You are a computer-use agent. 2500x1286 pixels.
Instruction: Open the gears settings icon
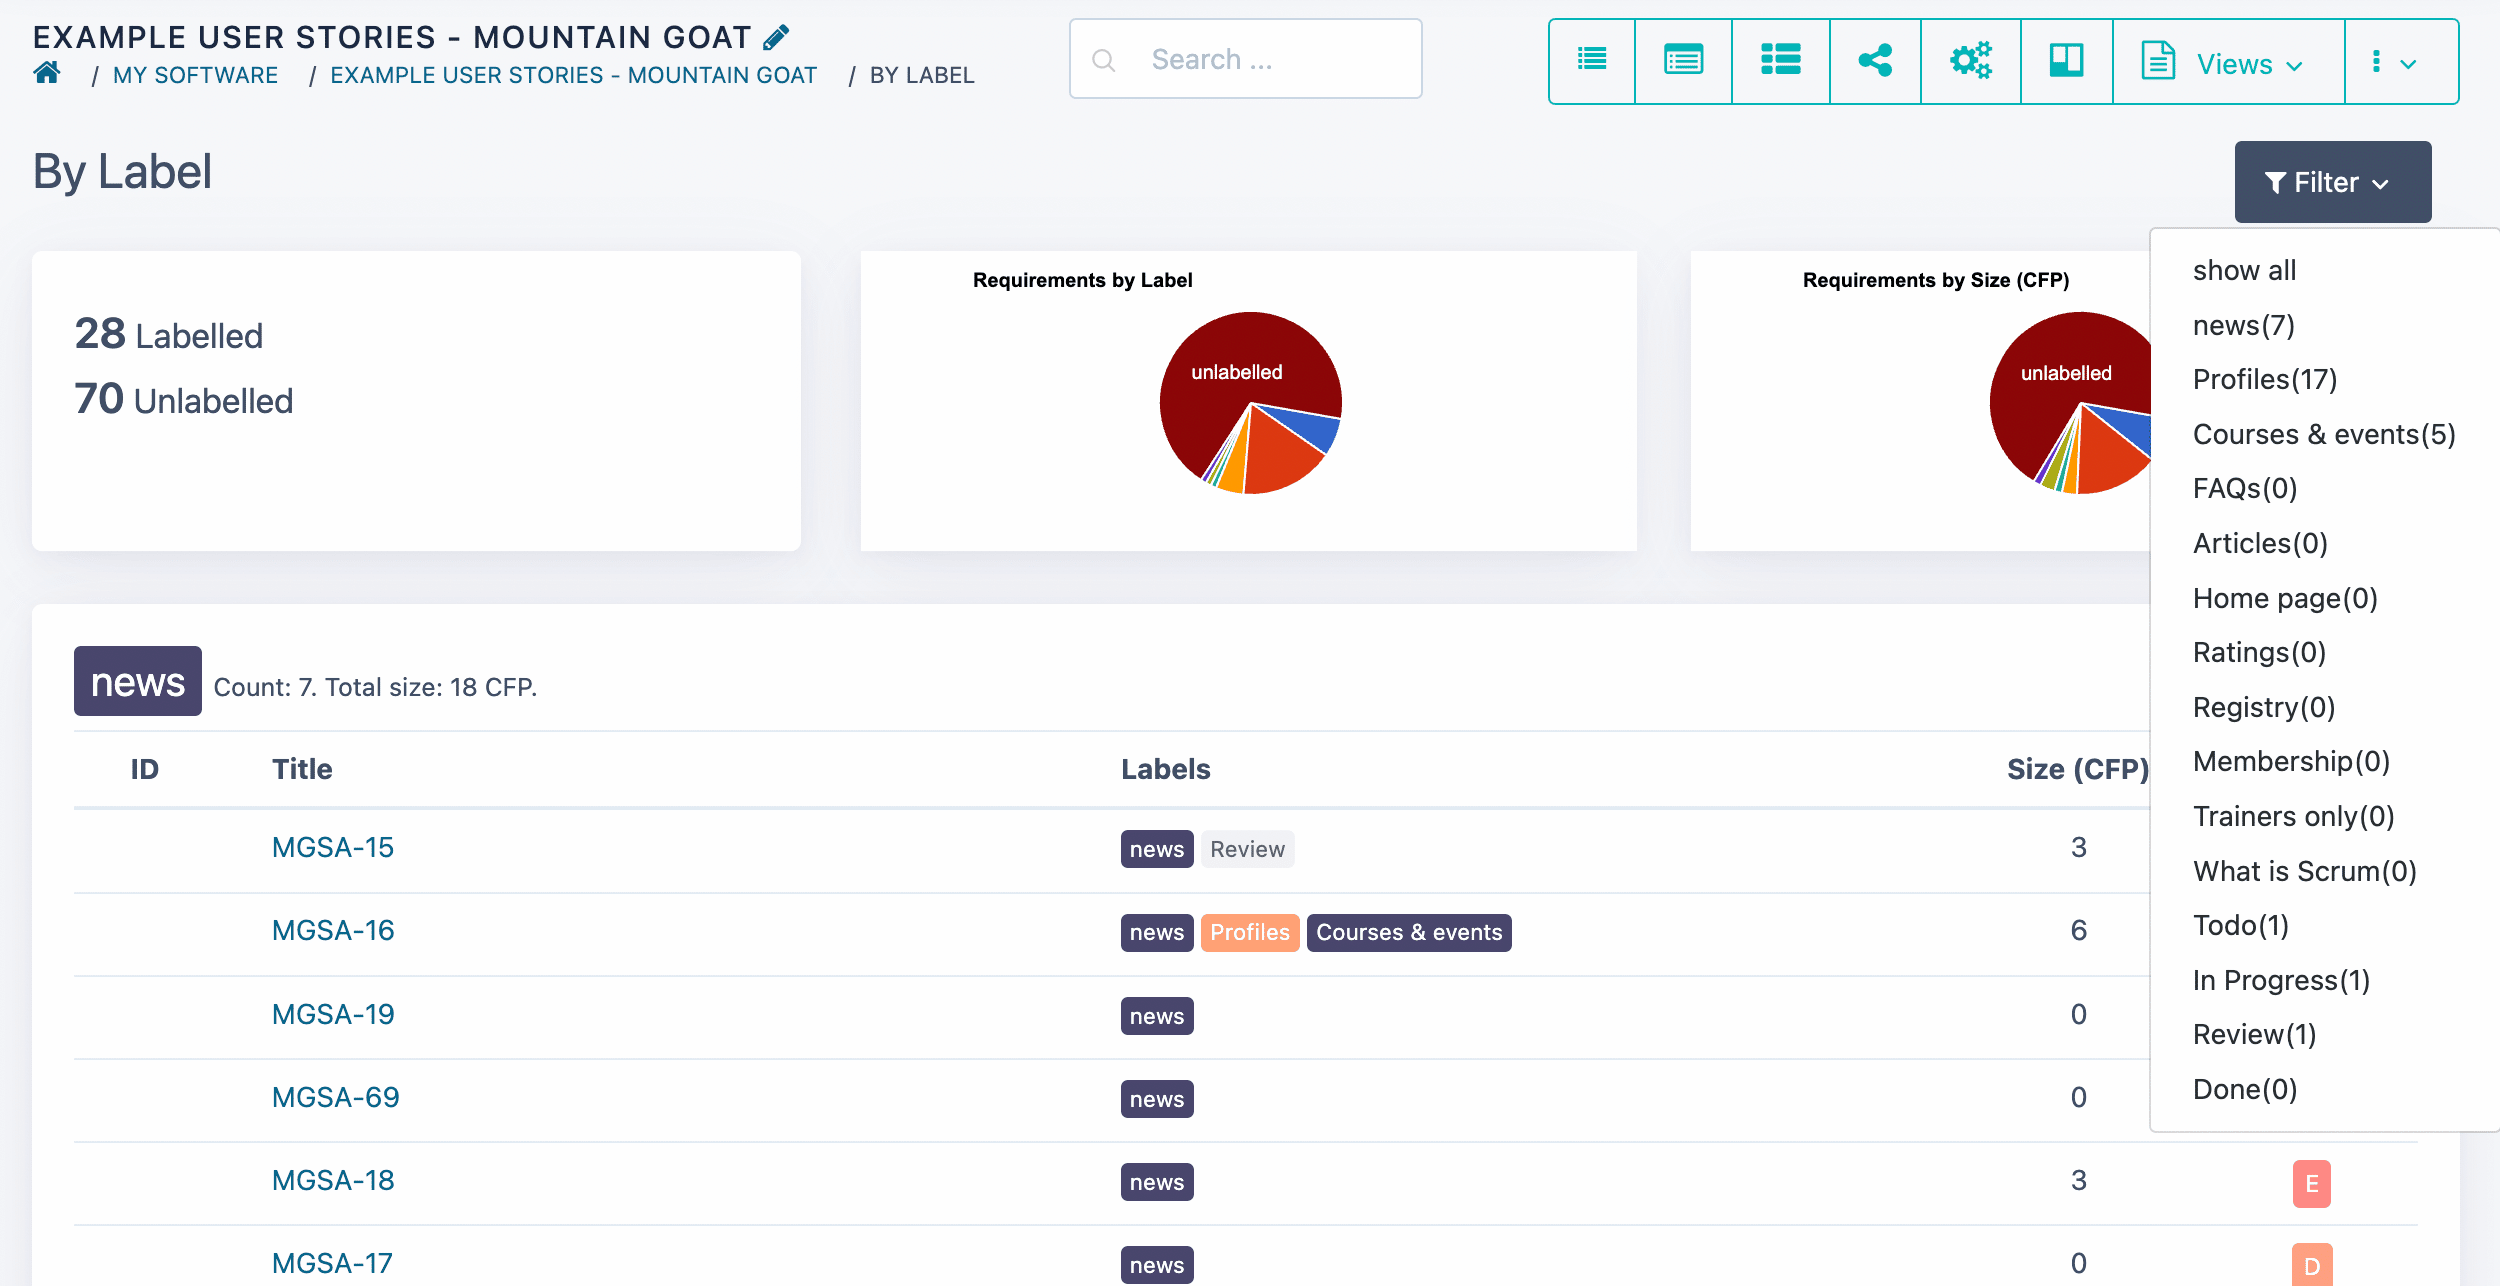pos(1971,61)
